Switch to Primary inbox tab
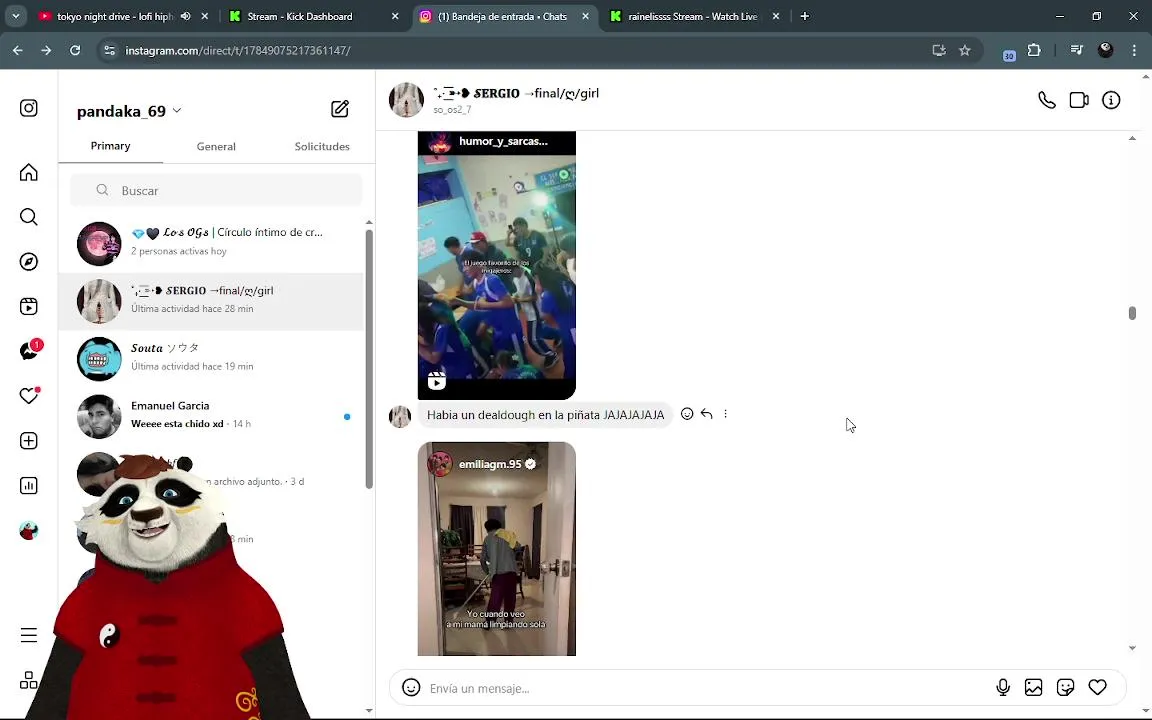The width and height of the screenshot is (1152, 720). click(x=110, y=146)
